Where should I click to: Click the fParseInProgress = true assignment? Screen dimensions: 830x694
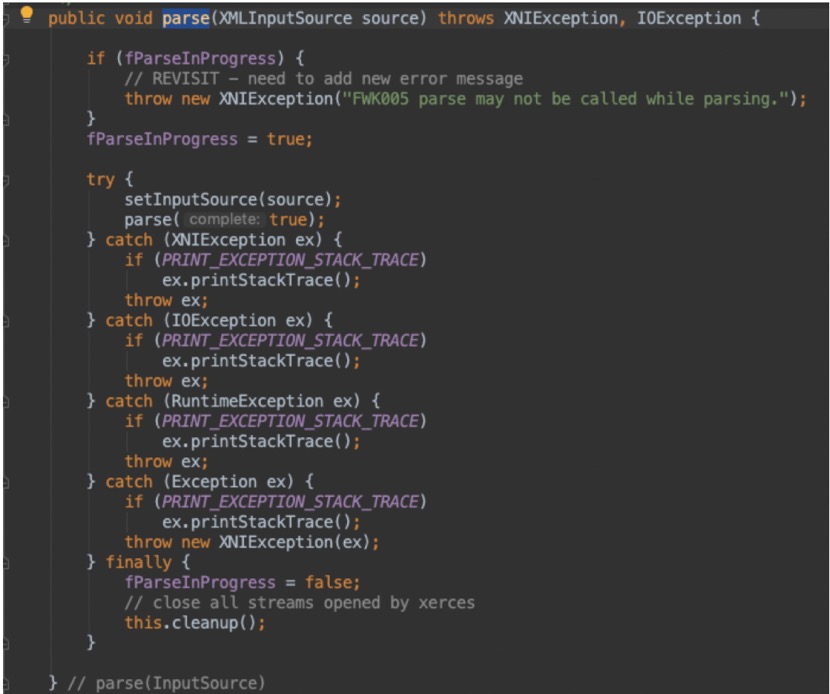point(200,139)
